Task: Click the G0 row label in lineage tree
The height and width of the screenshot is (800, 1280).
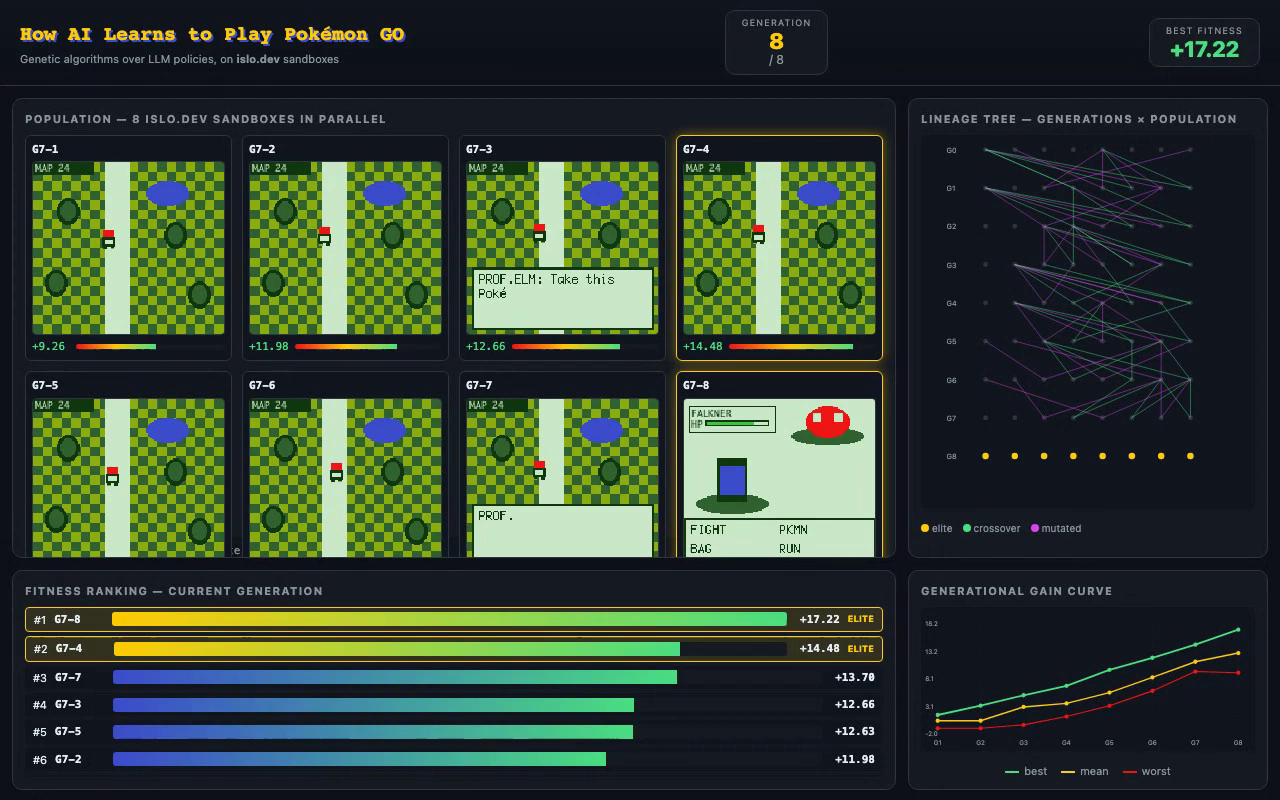Action: click(951, 151)
